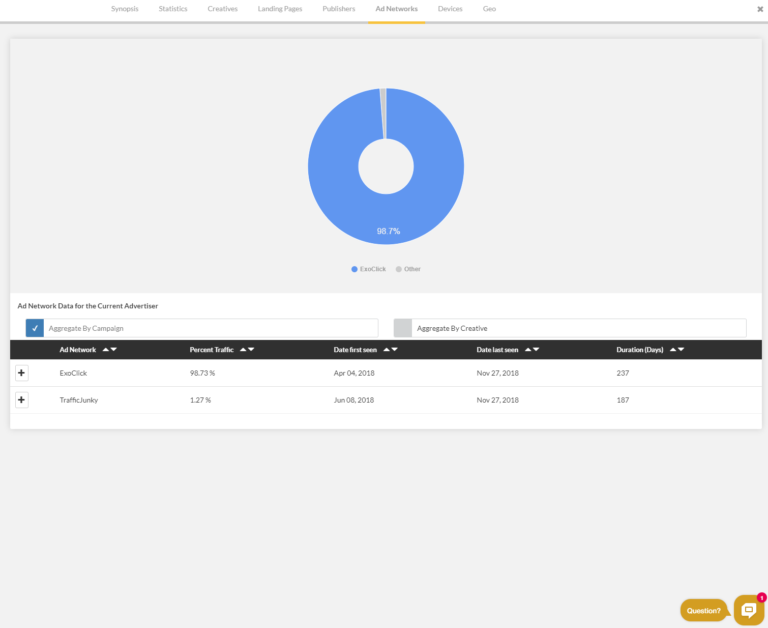768x628 pixels.
Task: Sort Ad Network column ascending arrow
Action: click(x=105, y=349)
